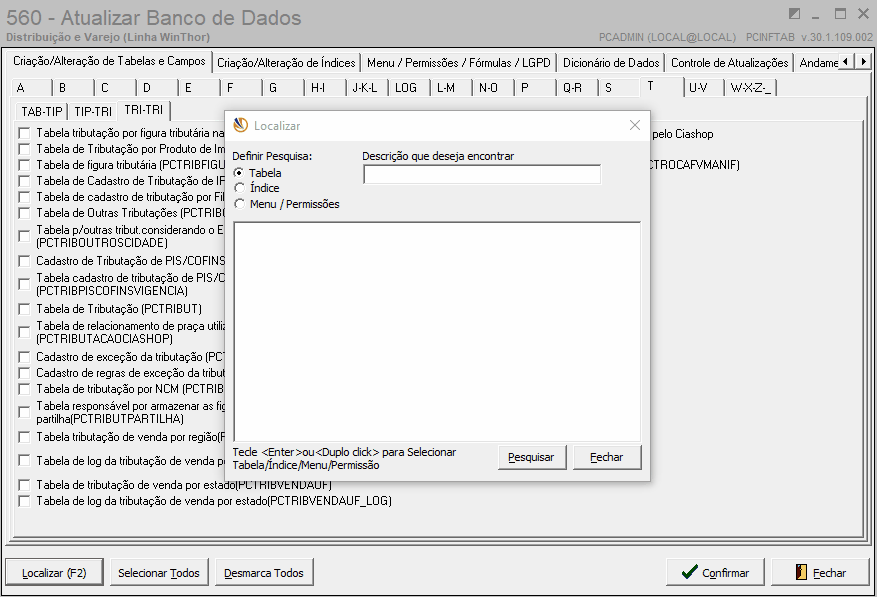Select the letter P tab

point(534,88)
